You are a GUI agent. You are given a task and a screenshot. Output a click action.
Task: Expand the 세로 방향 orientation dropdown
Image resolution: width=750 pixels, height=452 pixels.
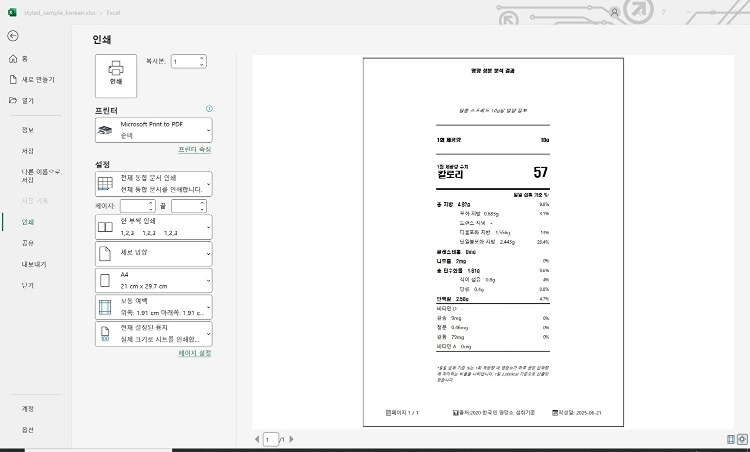pyautogui.click(x=153, y=253)
